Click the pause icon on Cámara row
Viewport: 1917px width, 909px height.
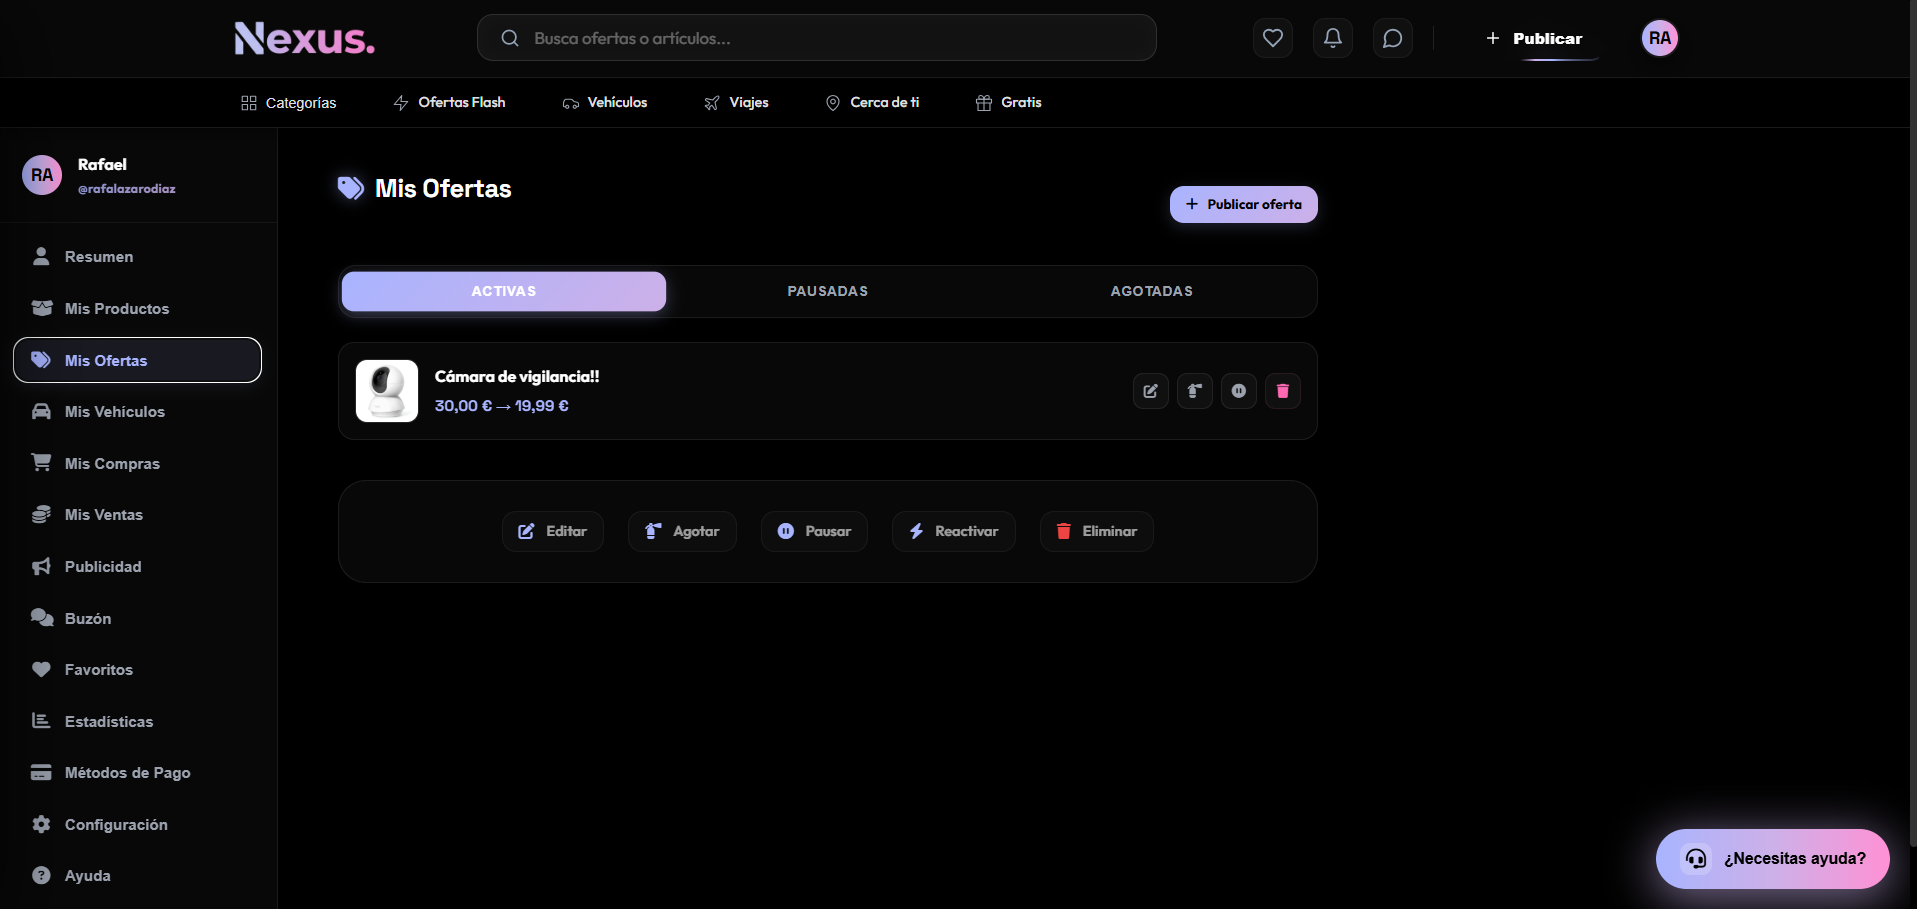click(1239, 391)
